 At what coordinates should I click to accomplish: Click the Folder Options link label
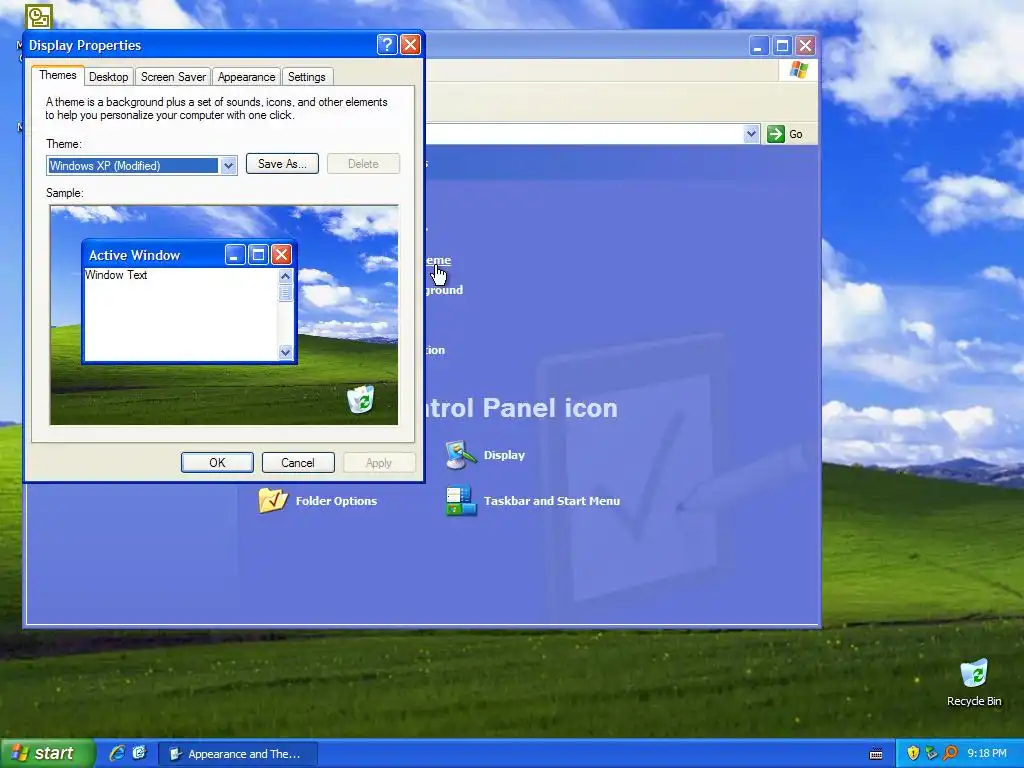tap(336, 501)
